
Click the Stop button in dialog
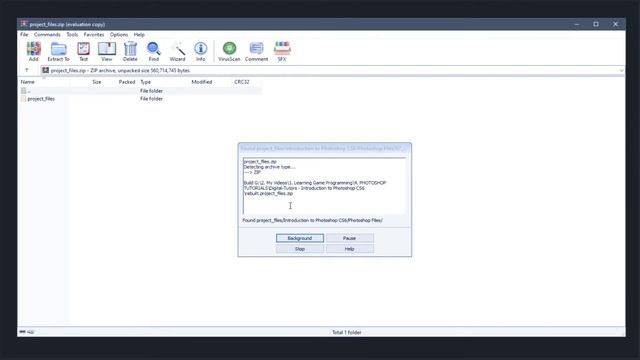coord(300,249)
